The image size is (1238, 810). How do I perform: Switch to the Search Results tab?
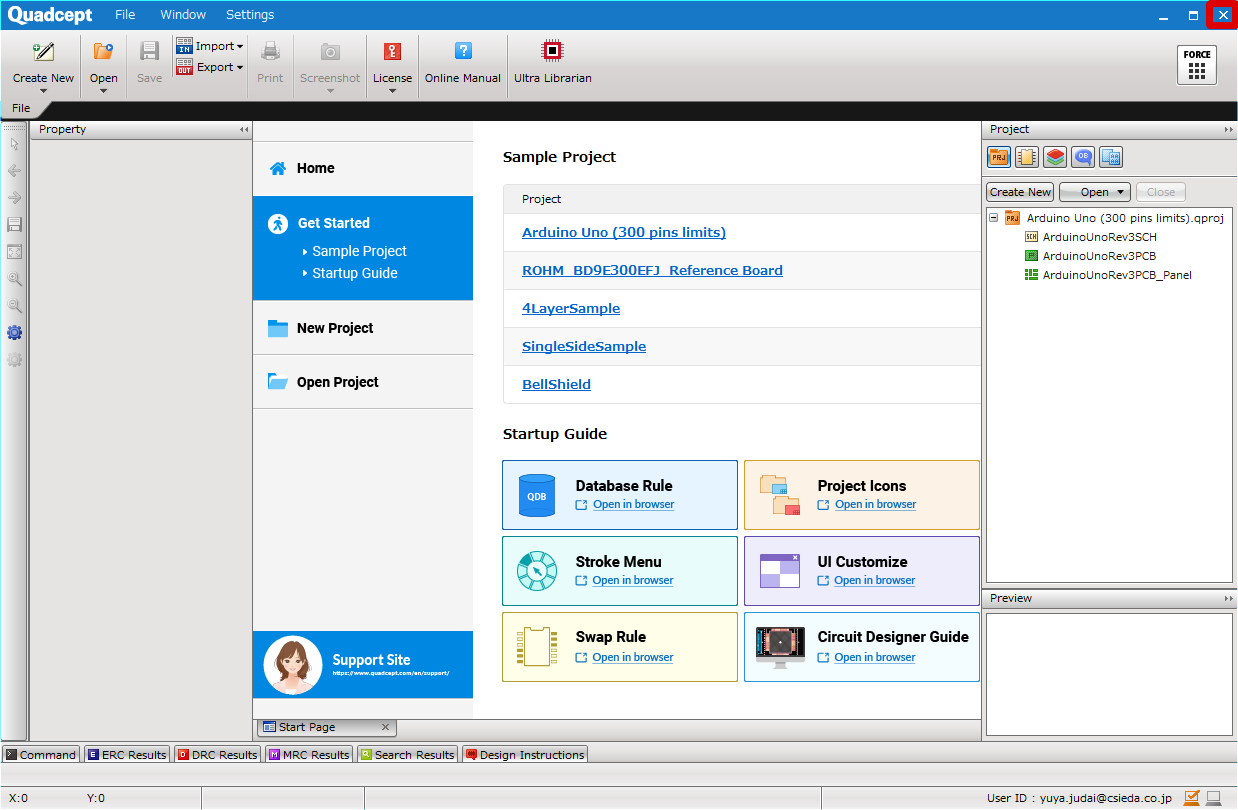tap(407, 755)
